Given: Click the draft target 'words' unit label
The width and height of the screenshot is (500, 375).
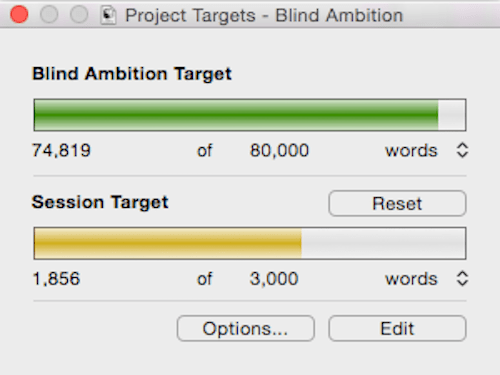Looking at the screenshot, I should pyautogui.click(x=411, y=151).
